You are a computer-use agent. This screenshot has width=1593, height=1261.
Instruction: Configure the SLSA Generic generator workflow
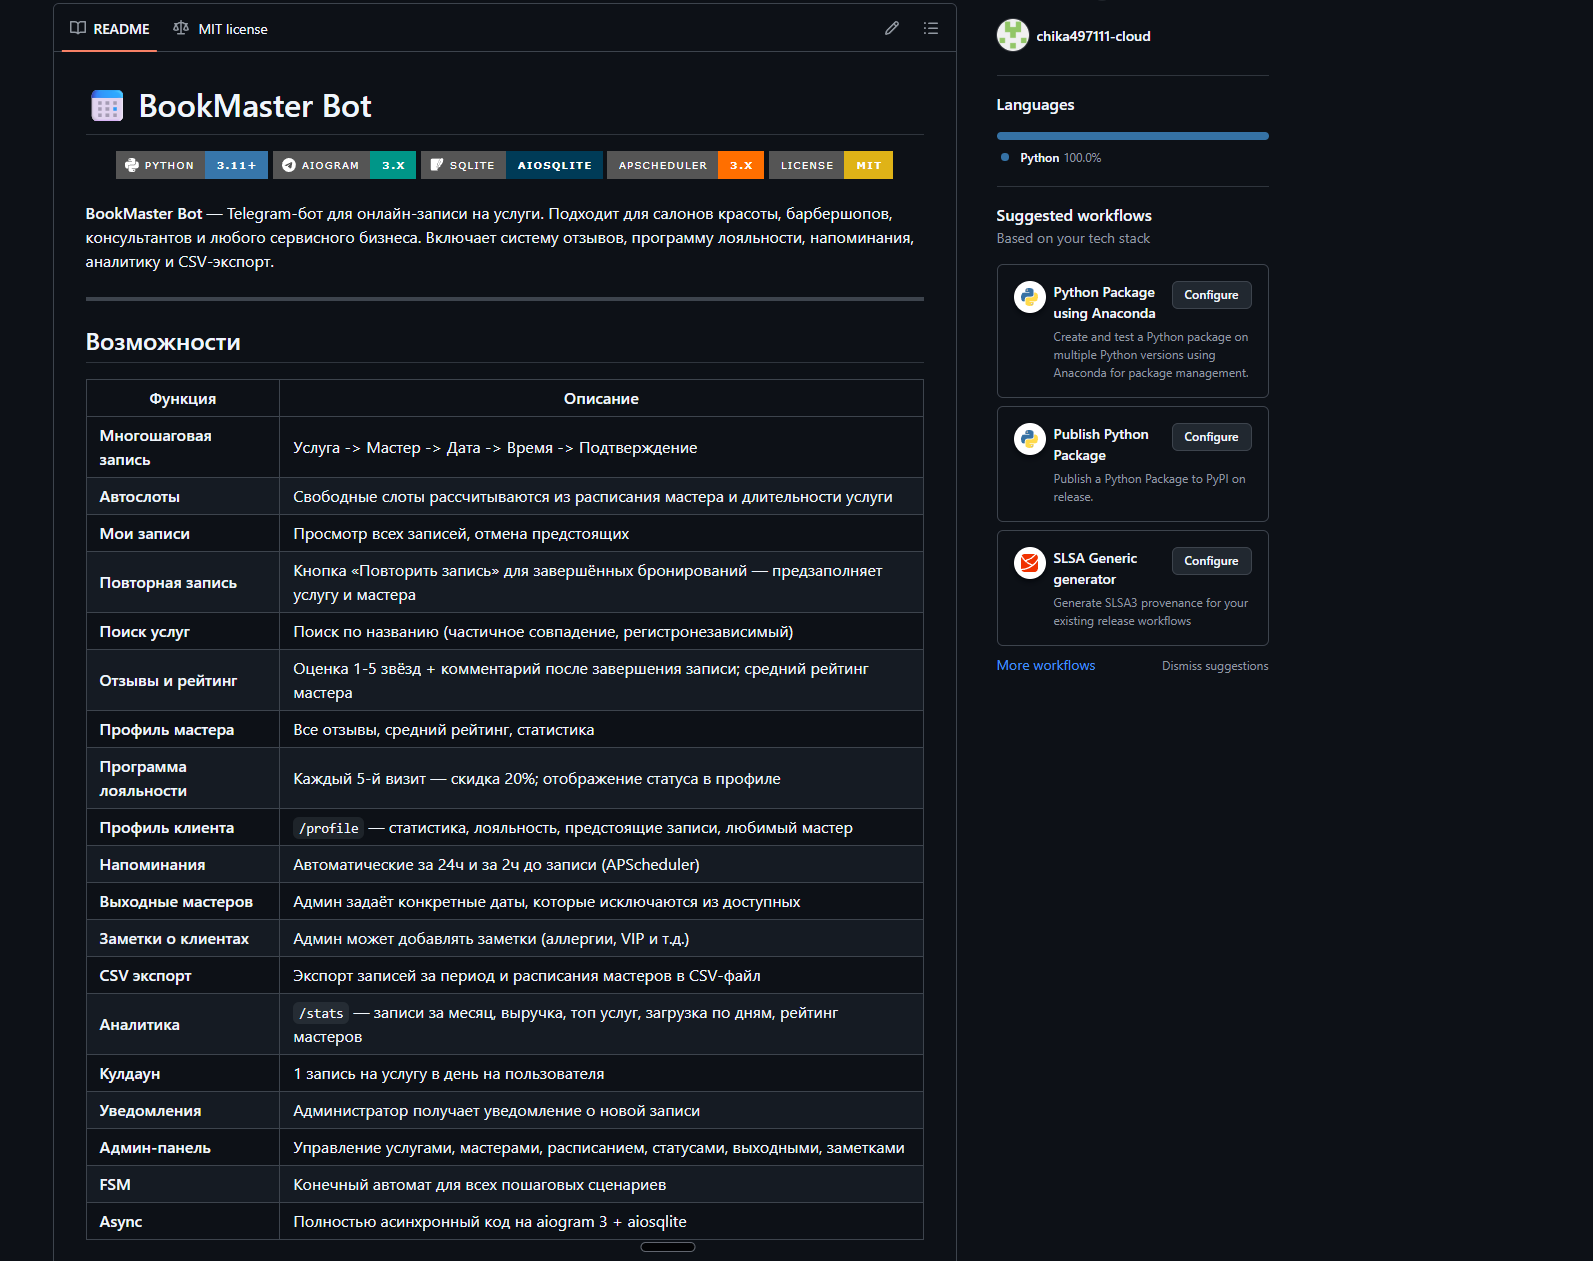click(1211, 561)
